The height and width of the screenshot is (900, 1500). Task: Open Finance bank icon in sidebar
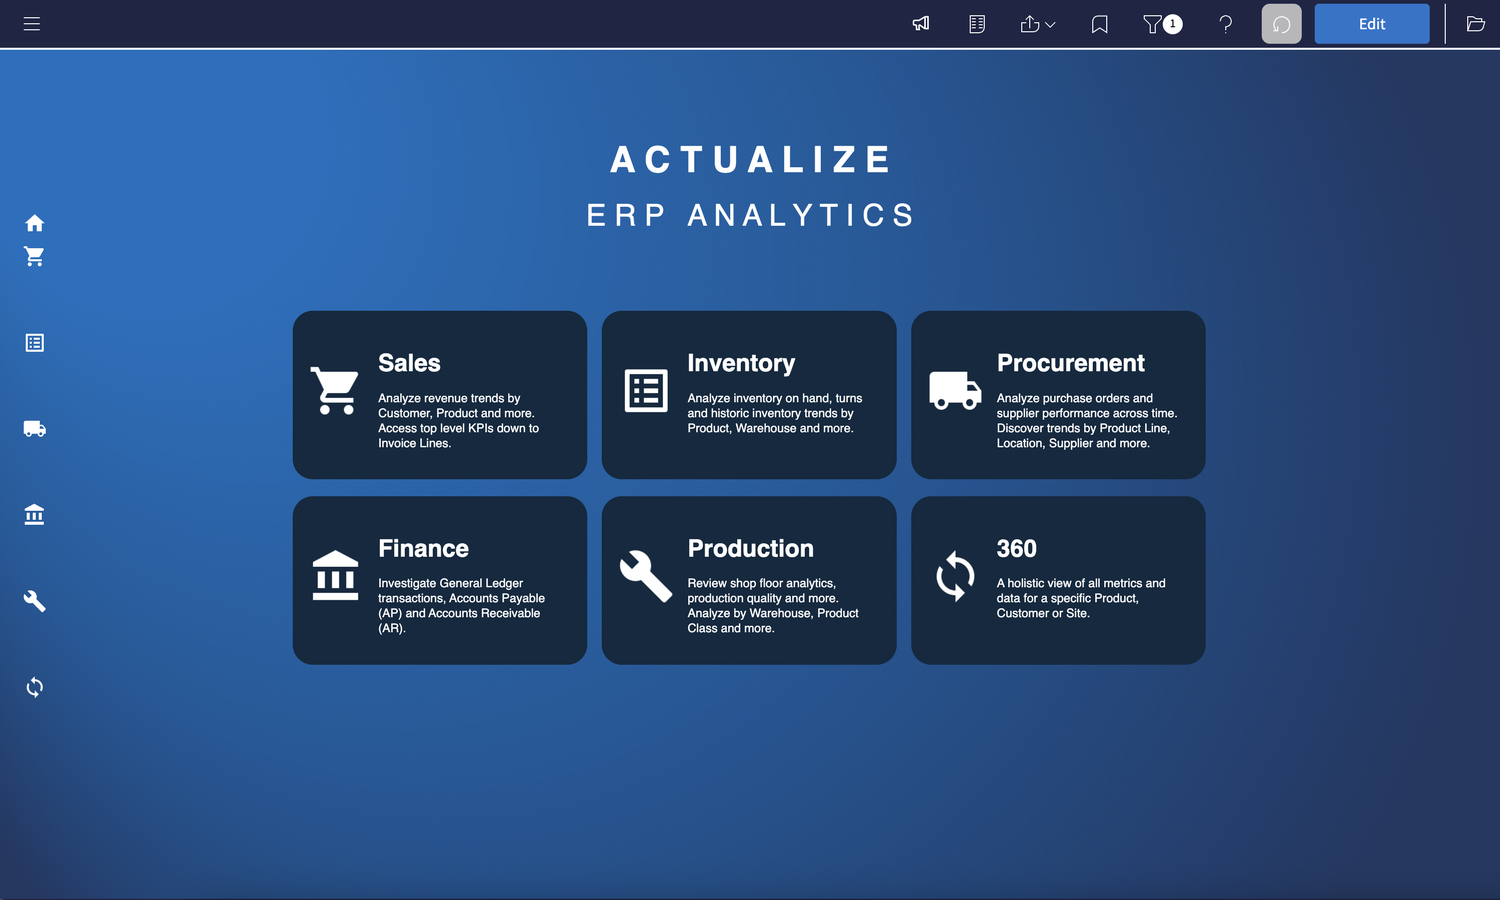pyautogui.click(x=34, y=515)
